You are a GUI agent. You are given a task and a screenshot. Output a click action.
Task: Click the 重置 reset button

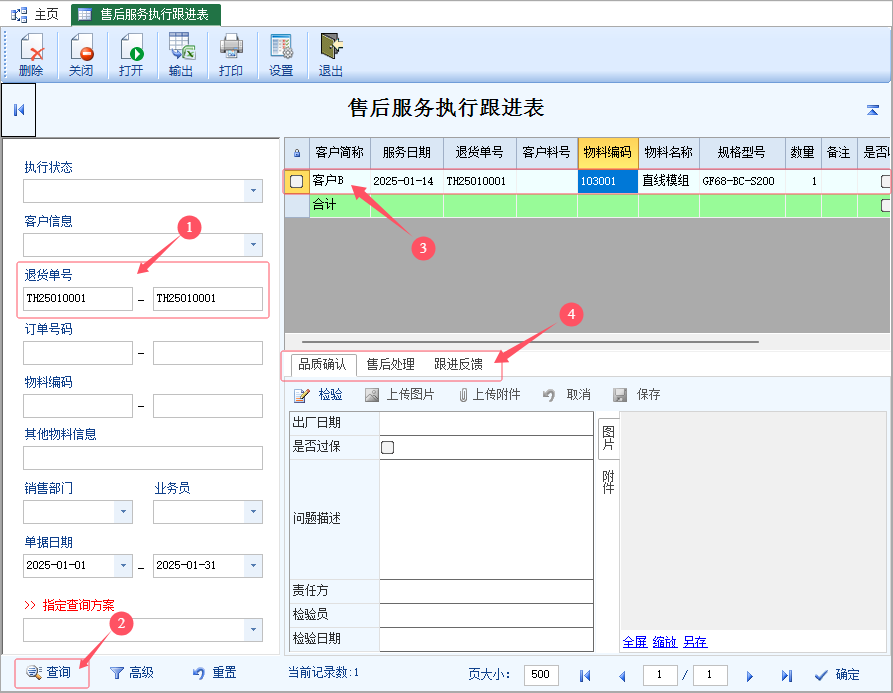214,673
